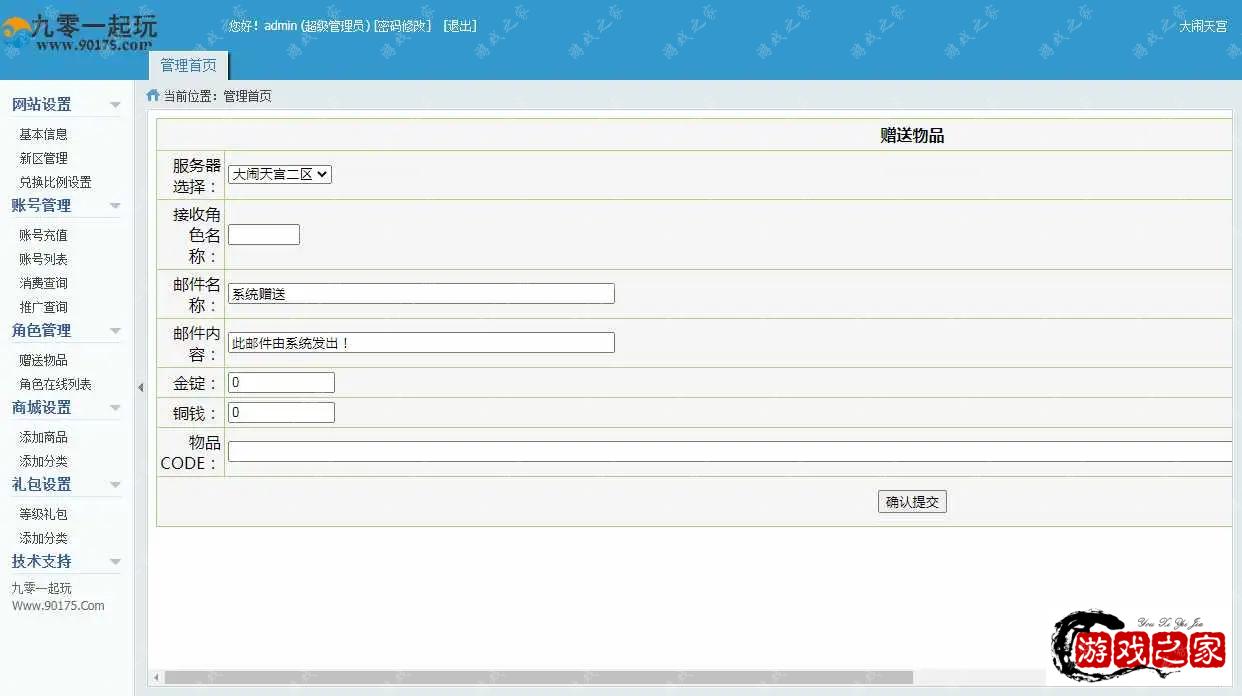The height and width of the screenshot is (696, 1242).
Task: Collapse the 账号管理 section chevron
Action: coord(115,205)
